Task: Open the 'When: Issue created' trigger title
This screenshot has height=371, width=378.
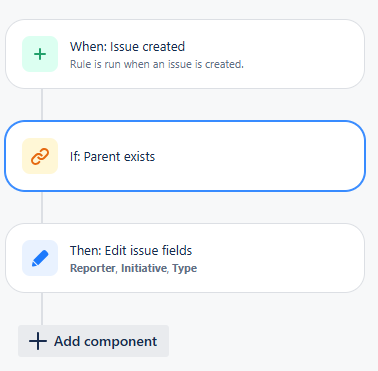Action: point(127,47)
